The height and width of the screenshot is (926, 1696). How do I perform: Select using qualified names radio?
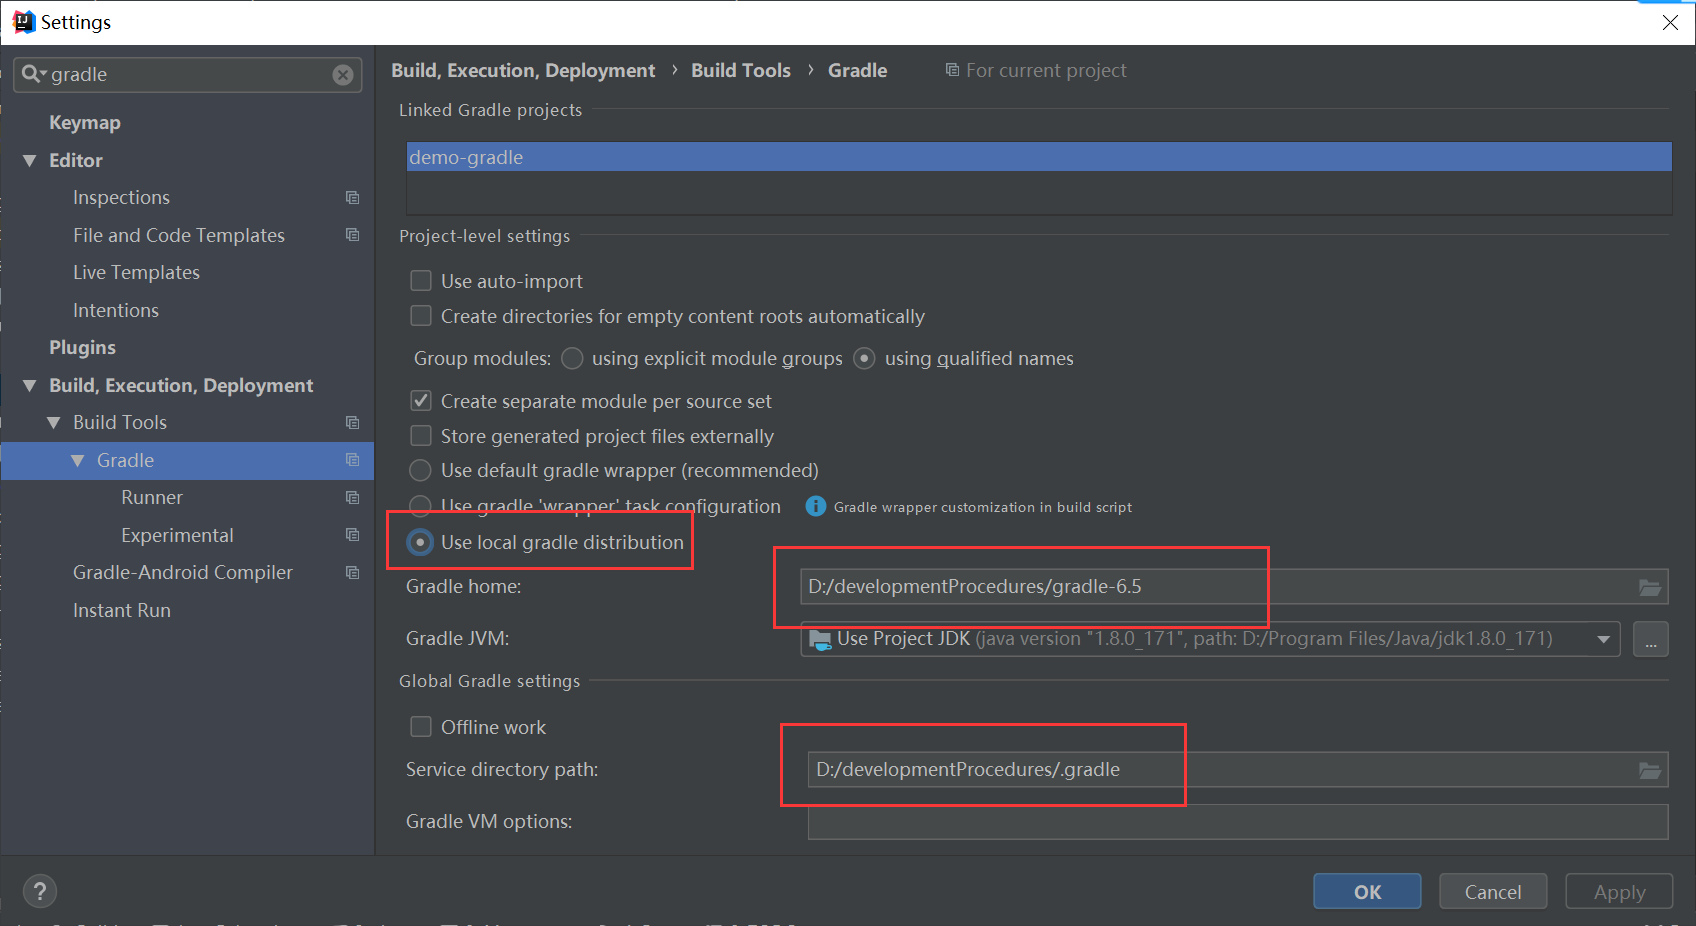[864, 358]
